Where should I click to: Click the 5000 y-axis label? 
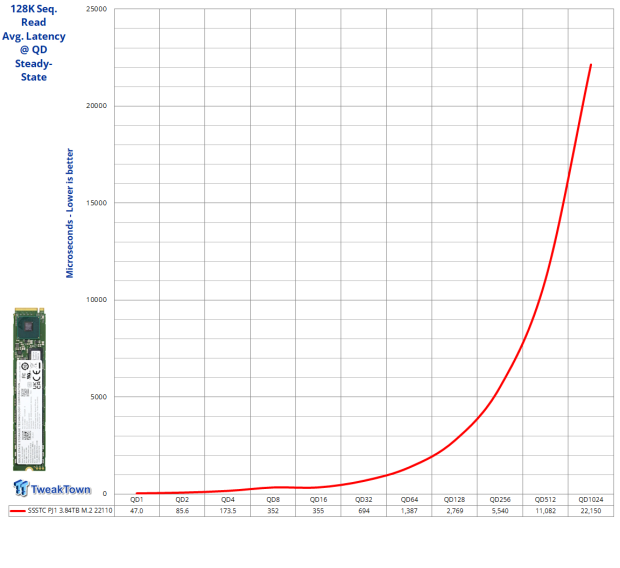[x=98, y=397]
